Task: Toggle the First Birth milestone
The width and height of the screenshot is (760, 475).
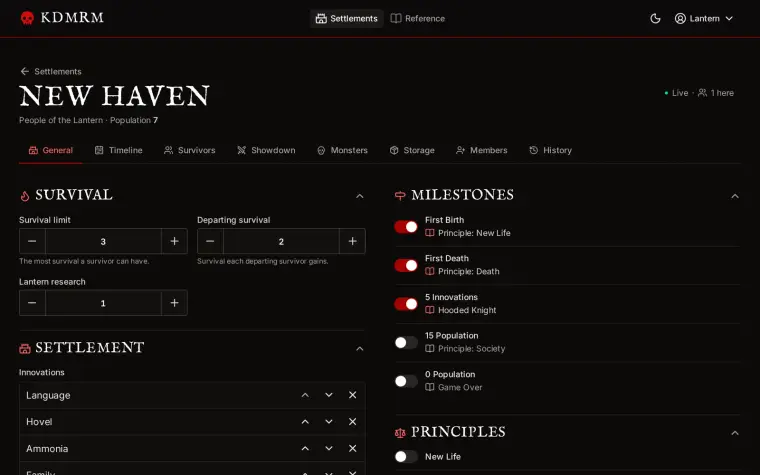Action: (406, 226)
